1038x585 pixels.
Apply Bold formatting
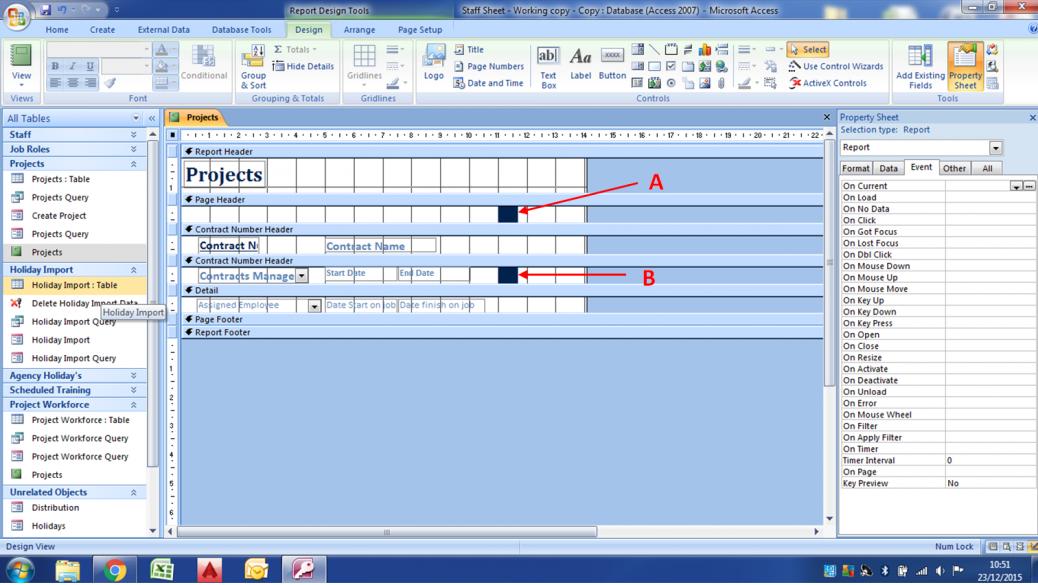[x=55, y=66]
